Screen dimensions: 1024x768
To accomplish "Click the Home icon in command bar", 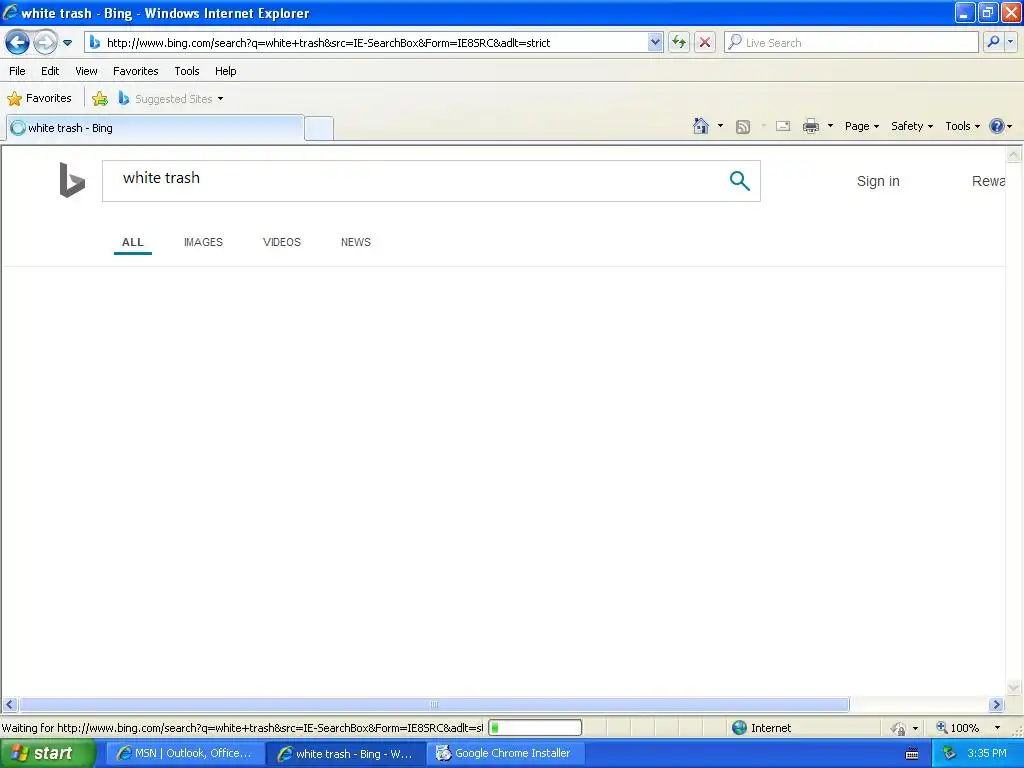I will [x=701, y=126].
